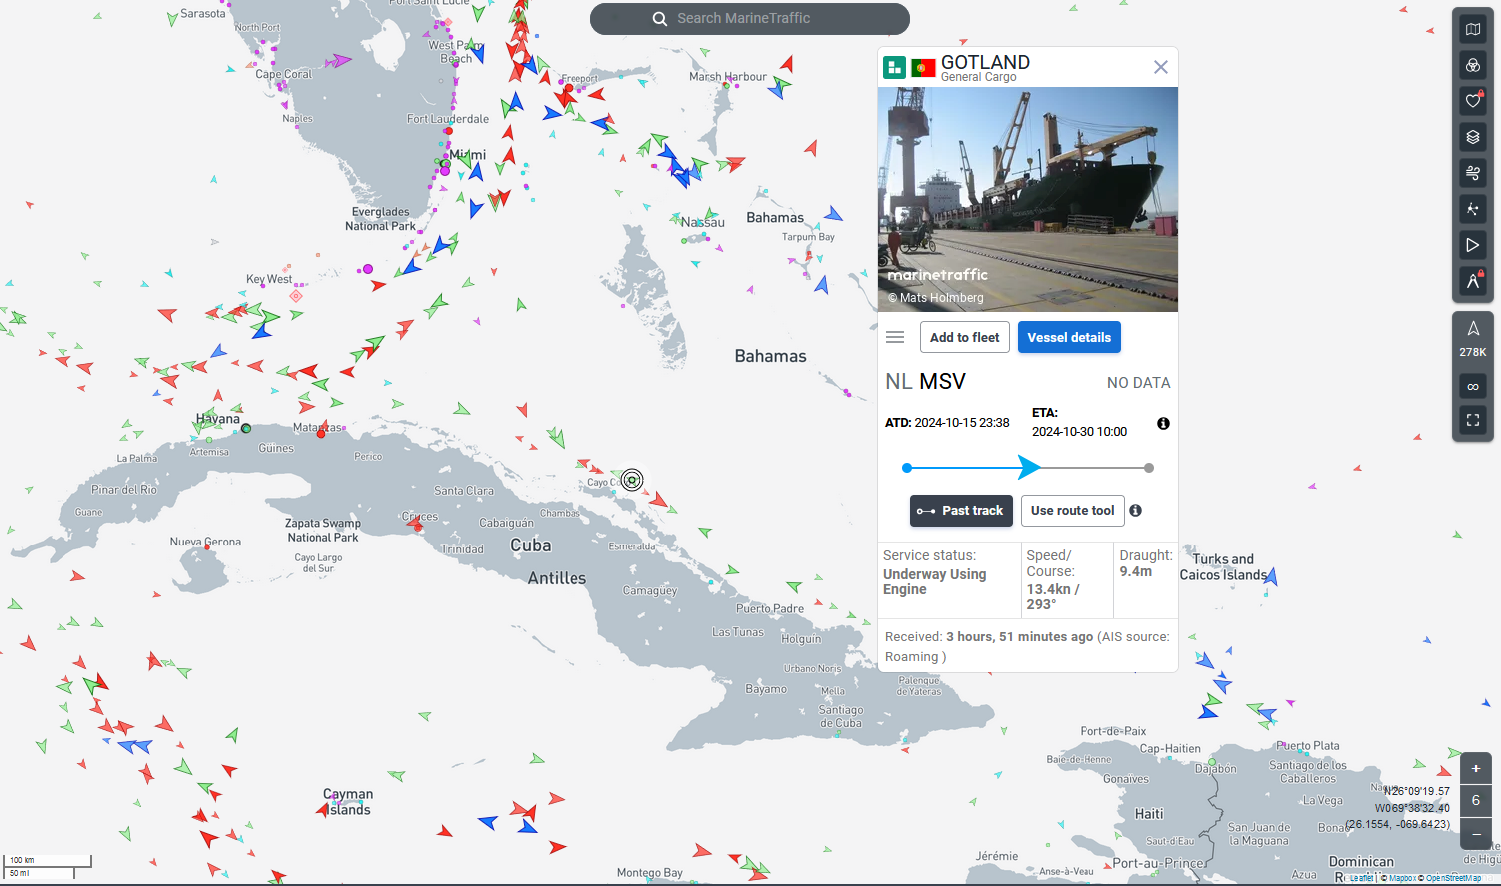Viewport: 1501px width, 886px height.
Task: Click the GOTLAND ship photo
Action: 1028,199
